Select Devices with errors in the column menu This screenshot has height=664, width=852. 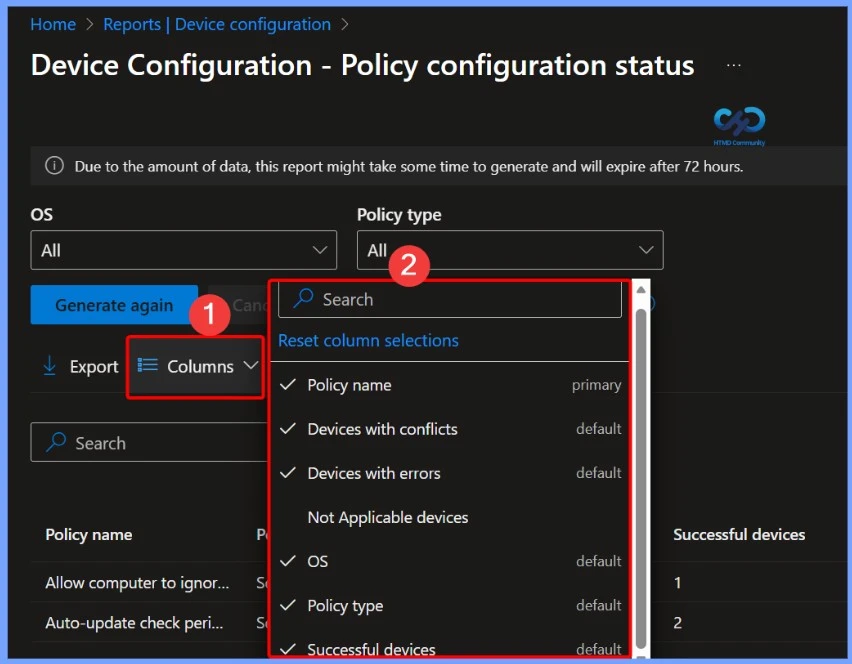coord(374,472)
